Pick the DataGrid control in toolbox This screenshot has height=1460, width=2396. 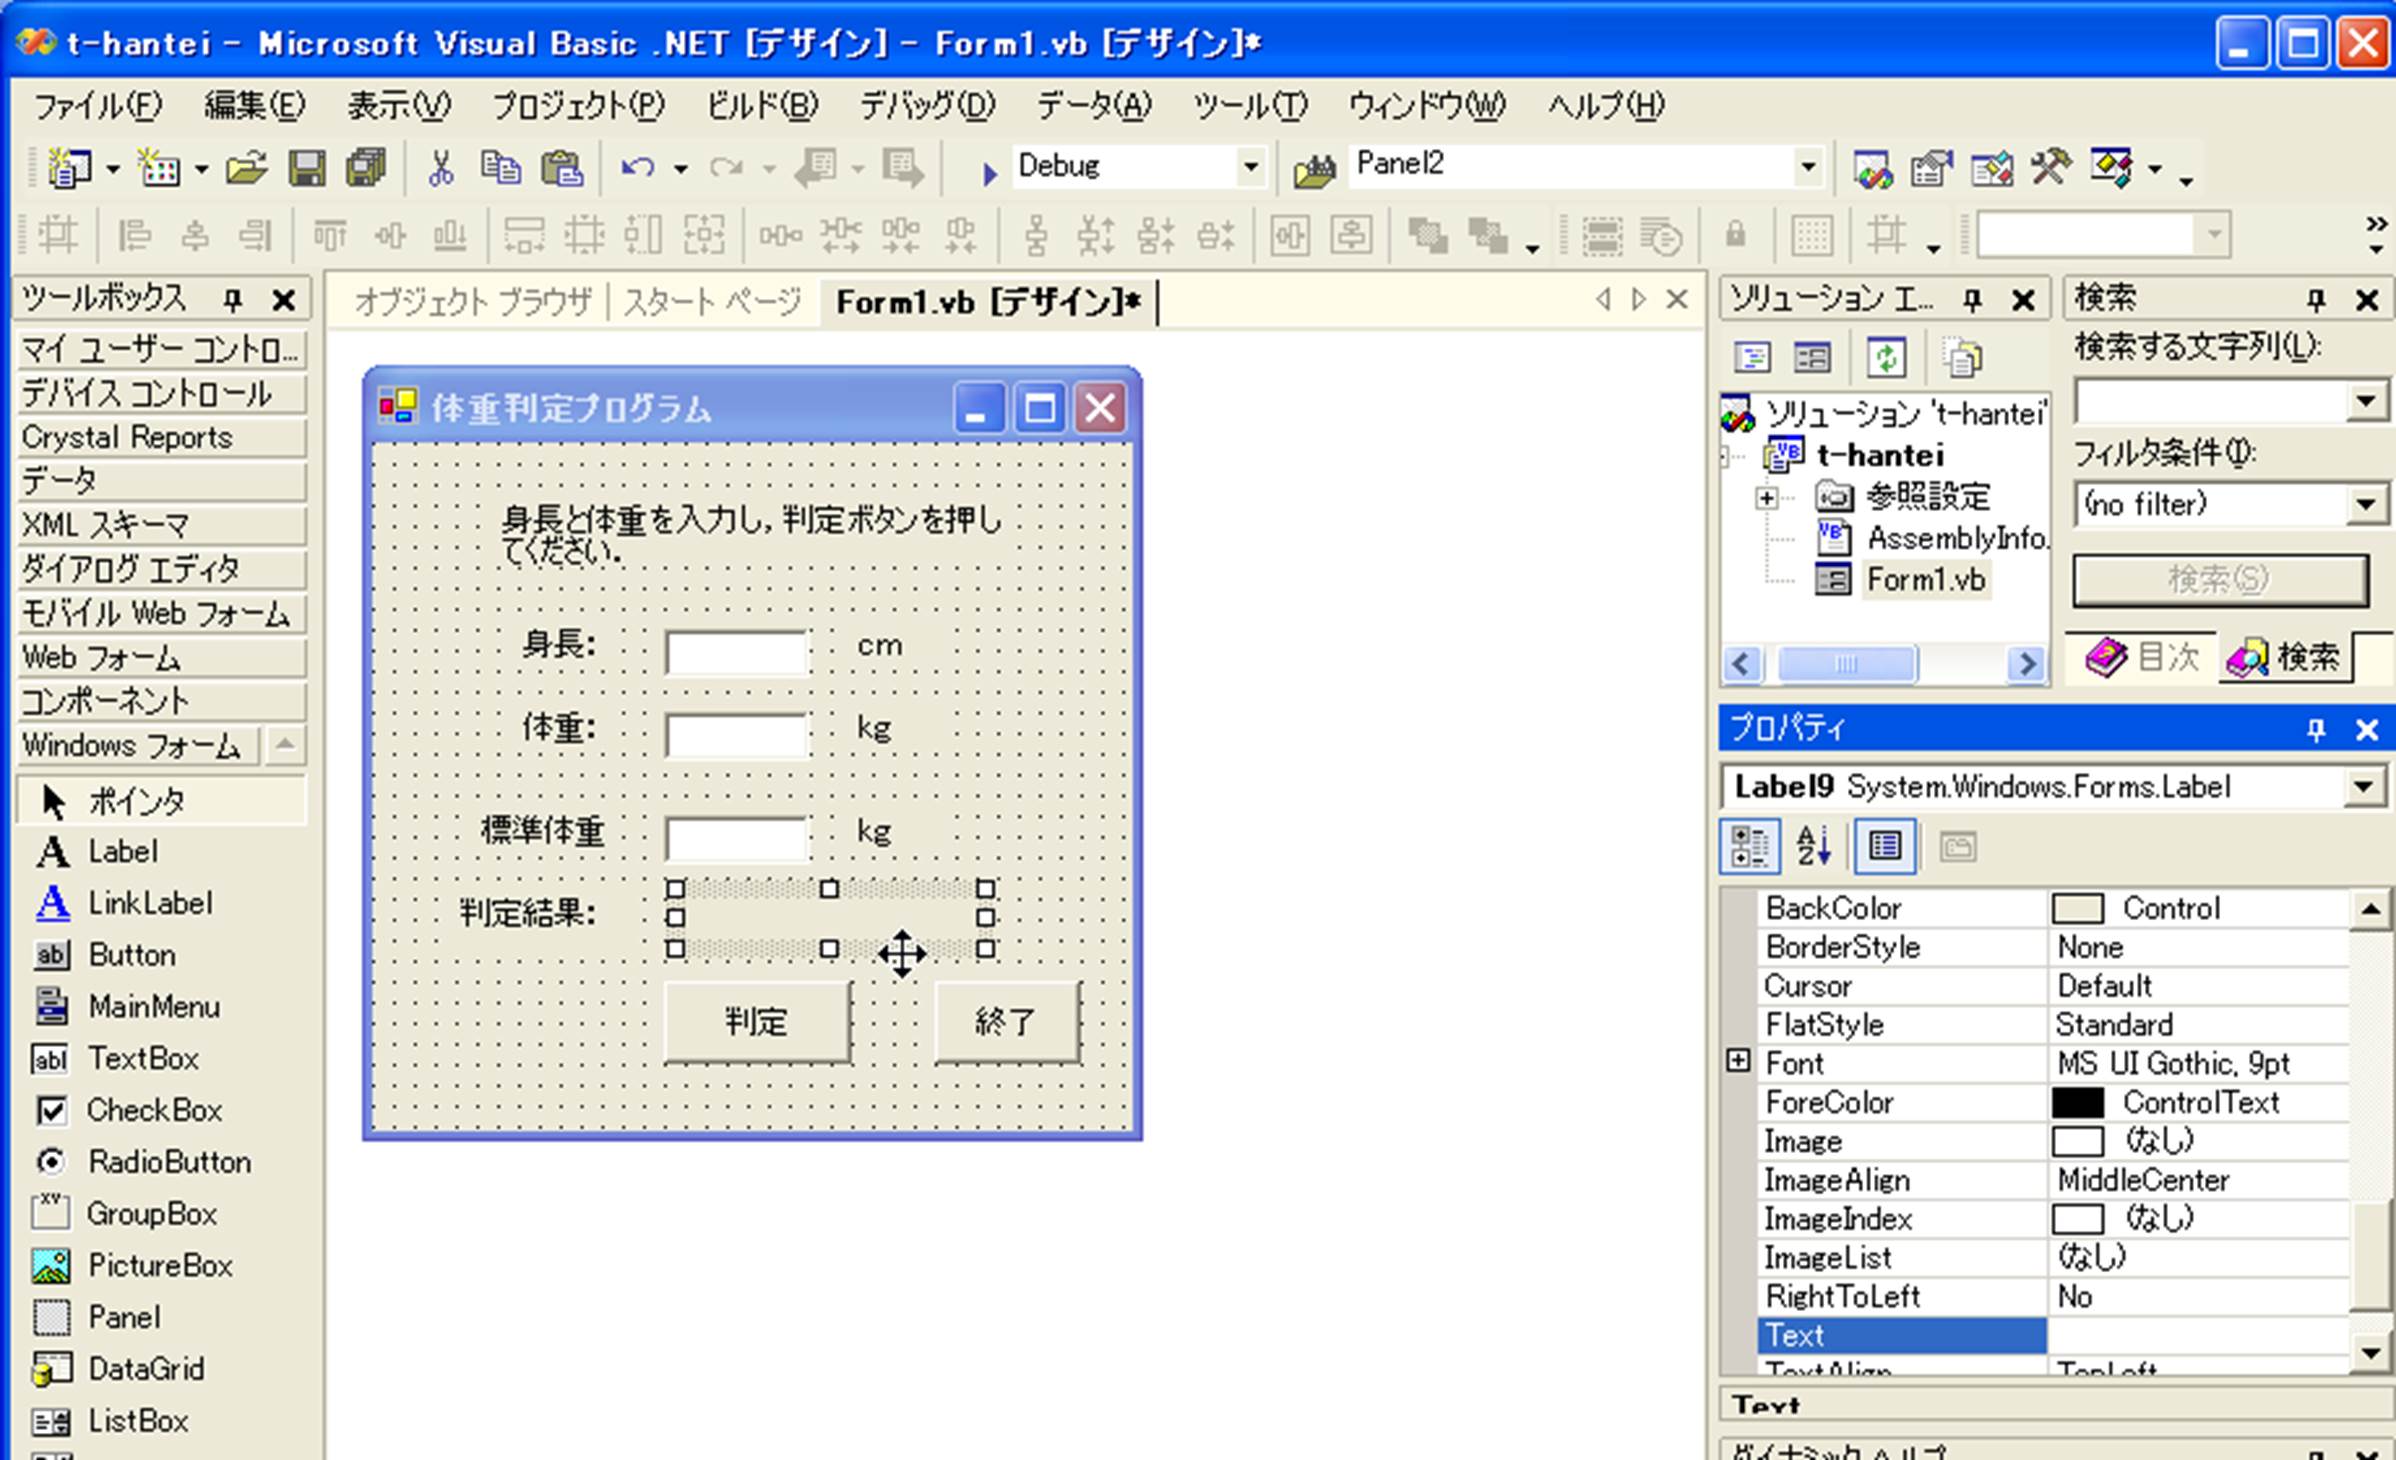146,1368
